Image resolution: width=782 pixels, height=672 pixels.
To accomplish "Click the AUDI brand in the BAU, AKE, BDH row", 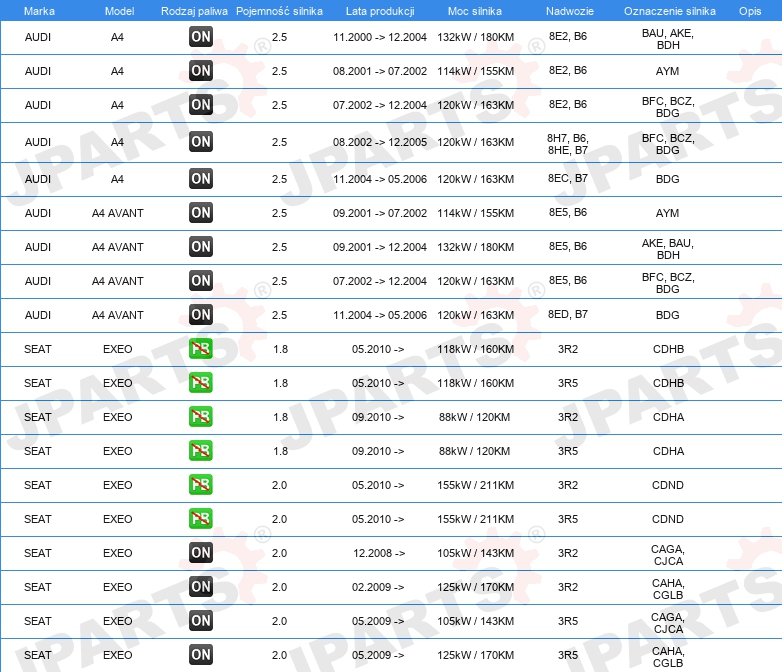I will click(38, 37).
